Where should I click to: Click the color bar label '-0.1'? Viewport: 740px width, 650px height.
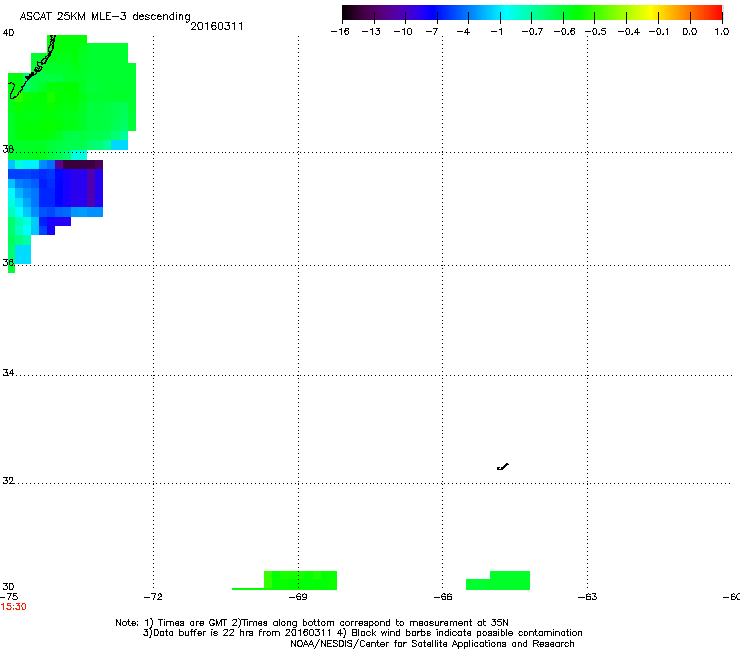click(x=659, y=32)
